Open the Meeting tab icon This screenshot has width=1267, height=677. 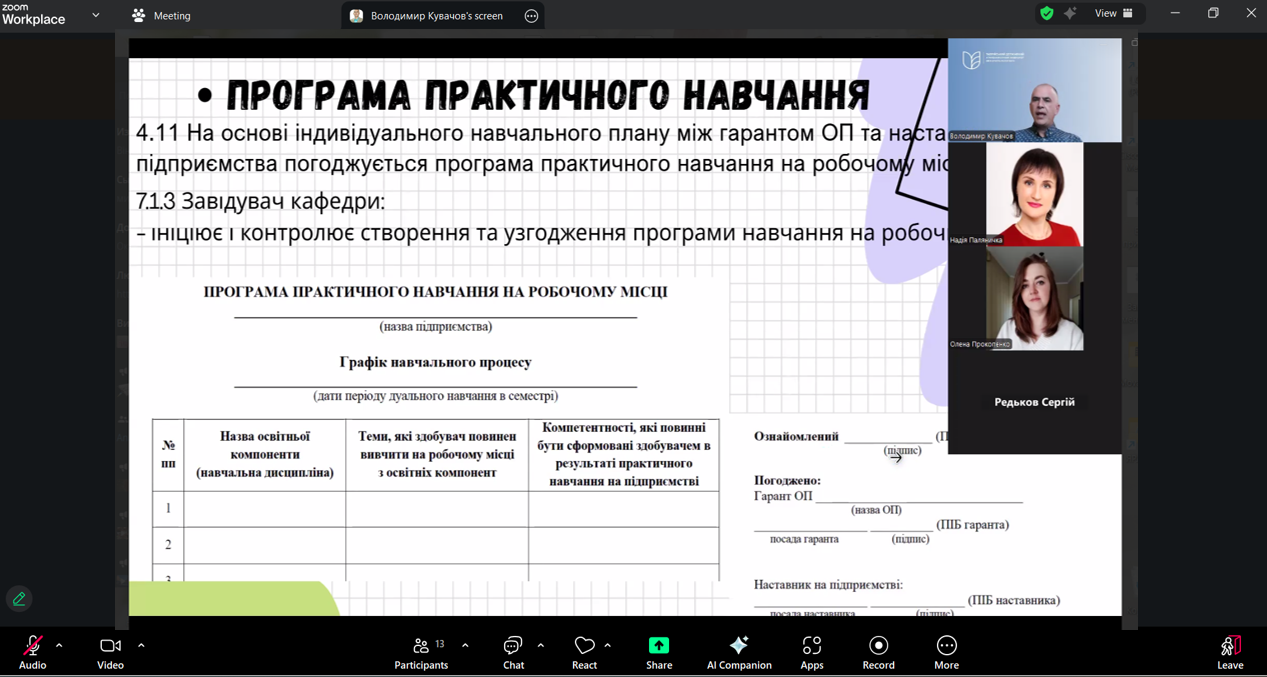point(139,16)
